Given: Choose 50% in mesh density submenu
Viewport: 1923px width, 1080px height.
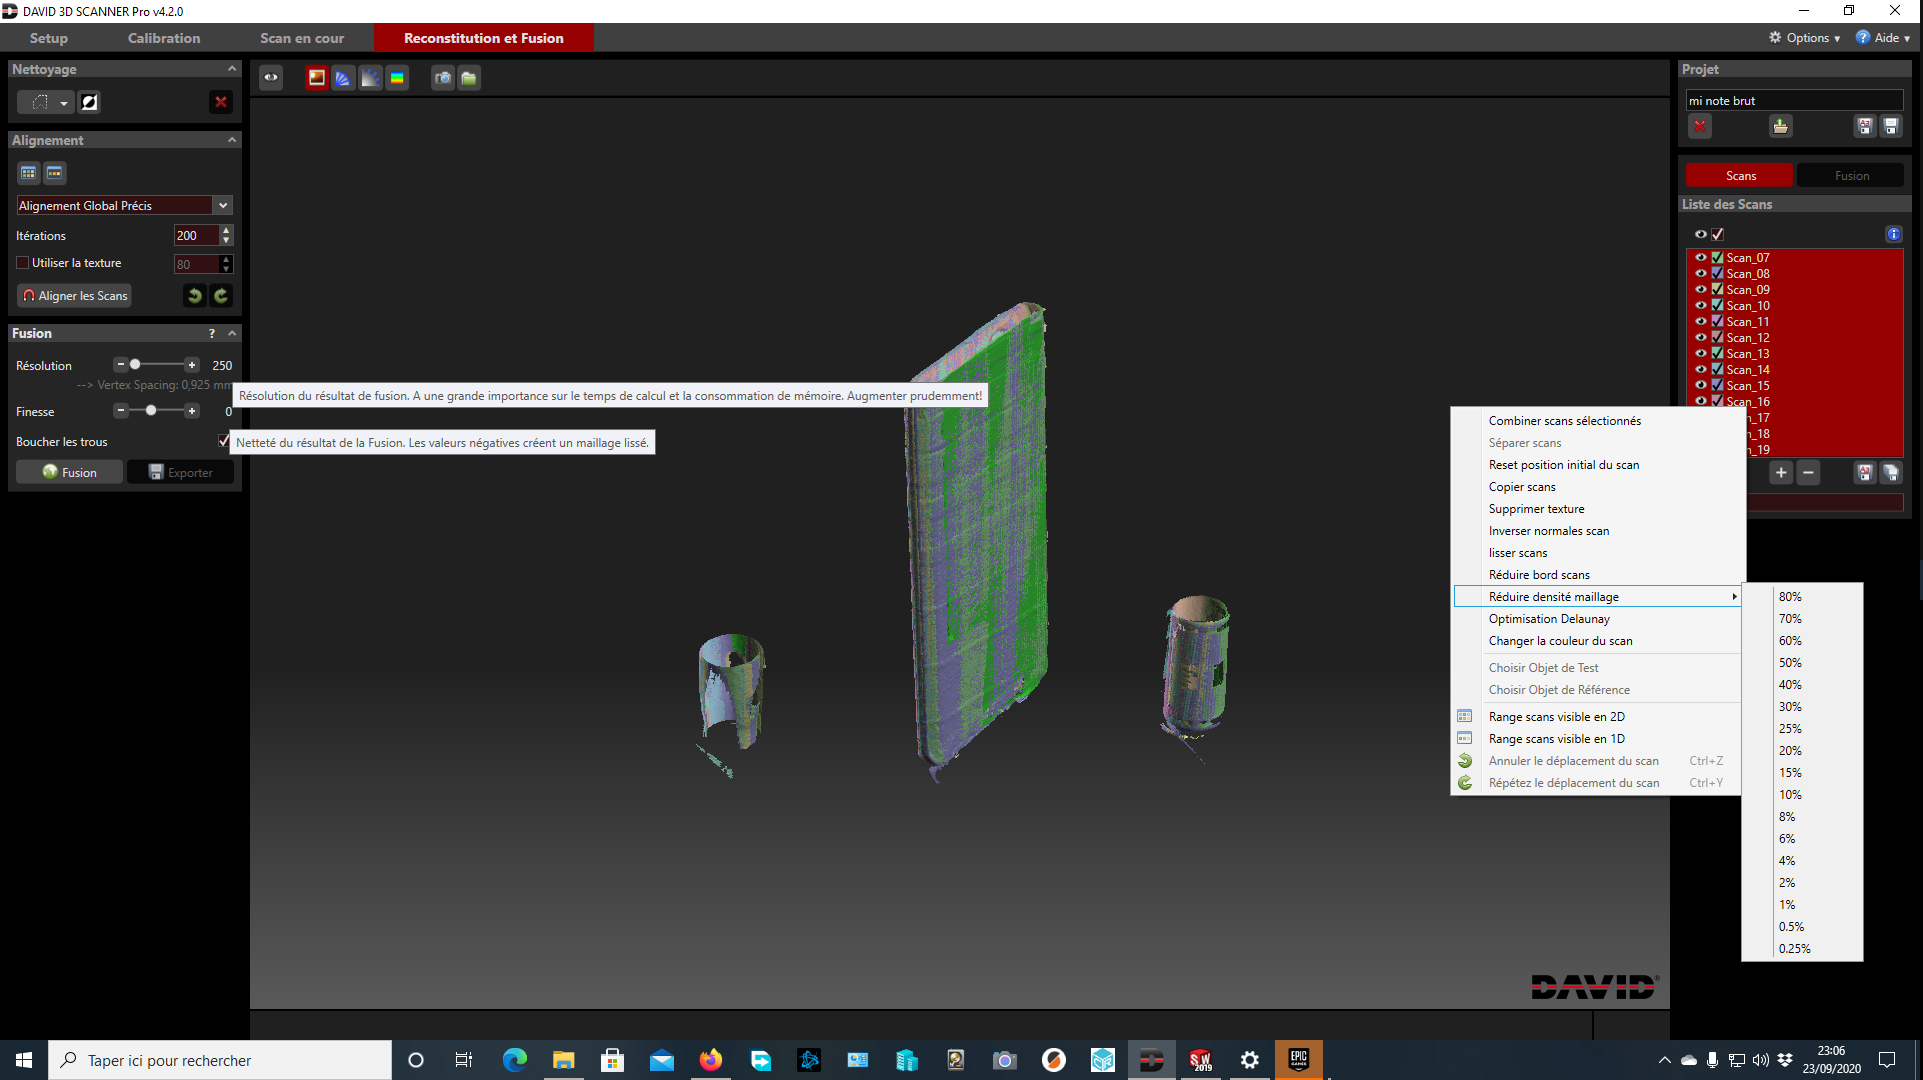Looking at the screenshot, I should 1790,663.
